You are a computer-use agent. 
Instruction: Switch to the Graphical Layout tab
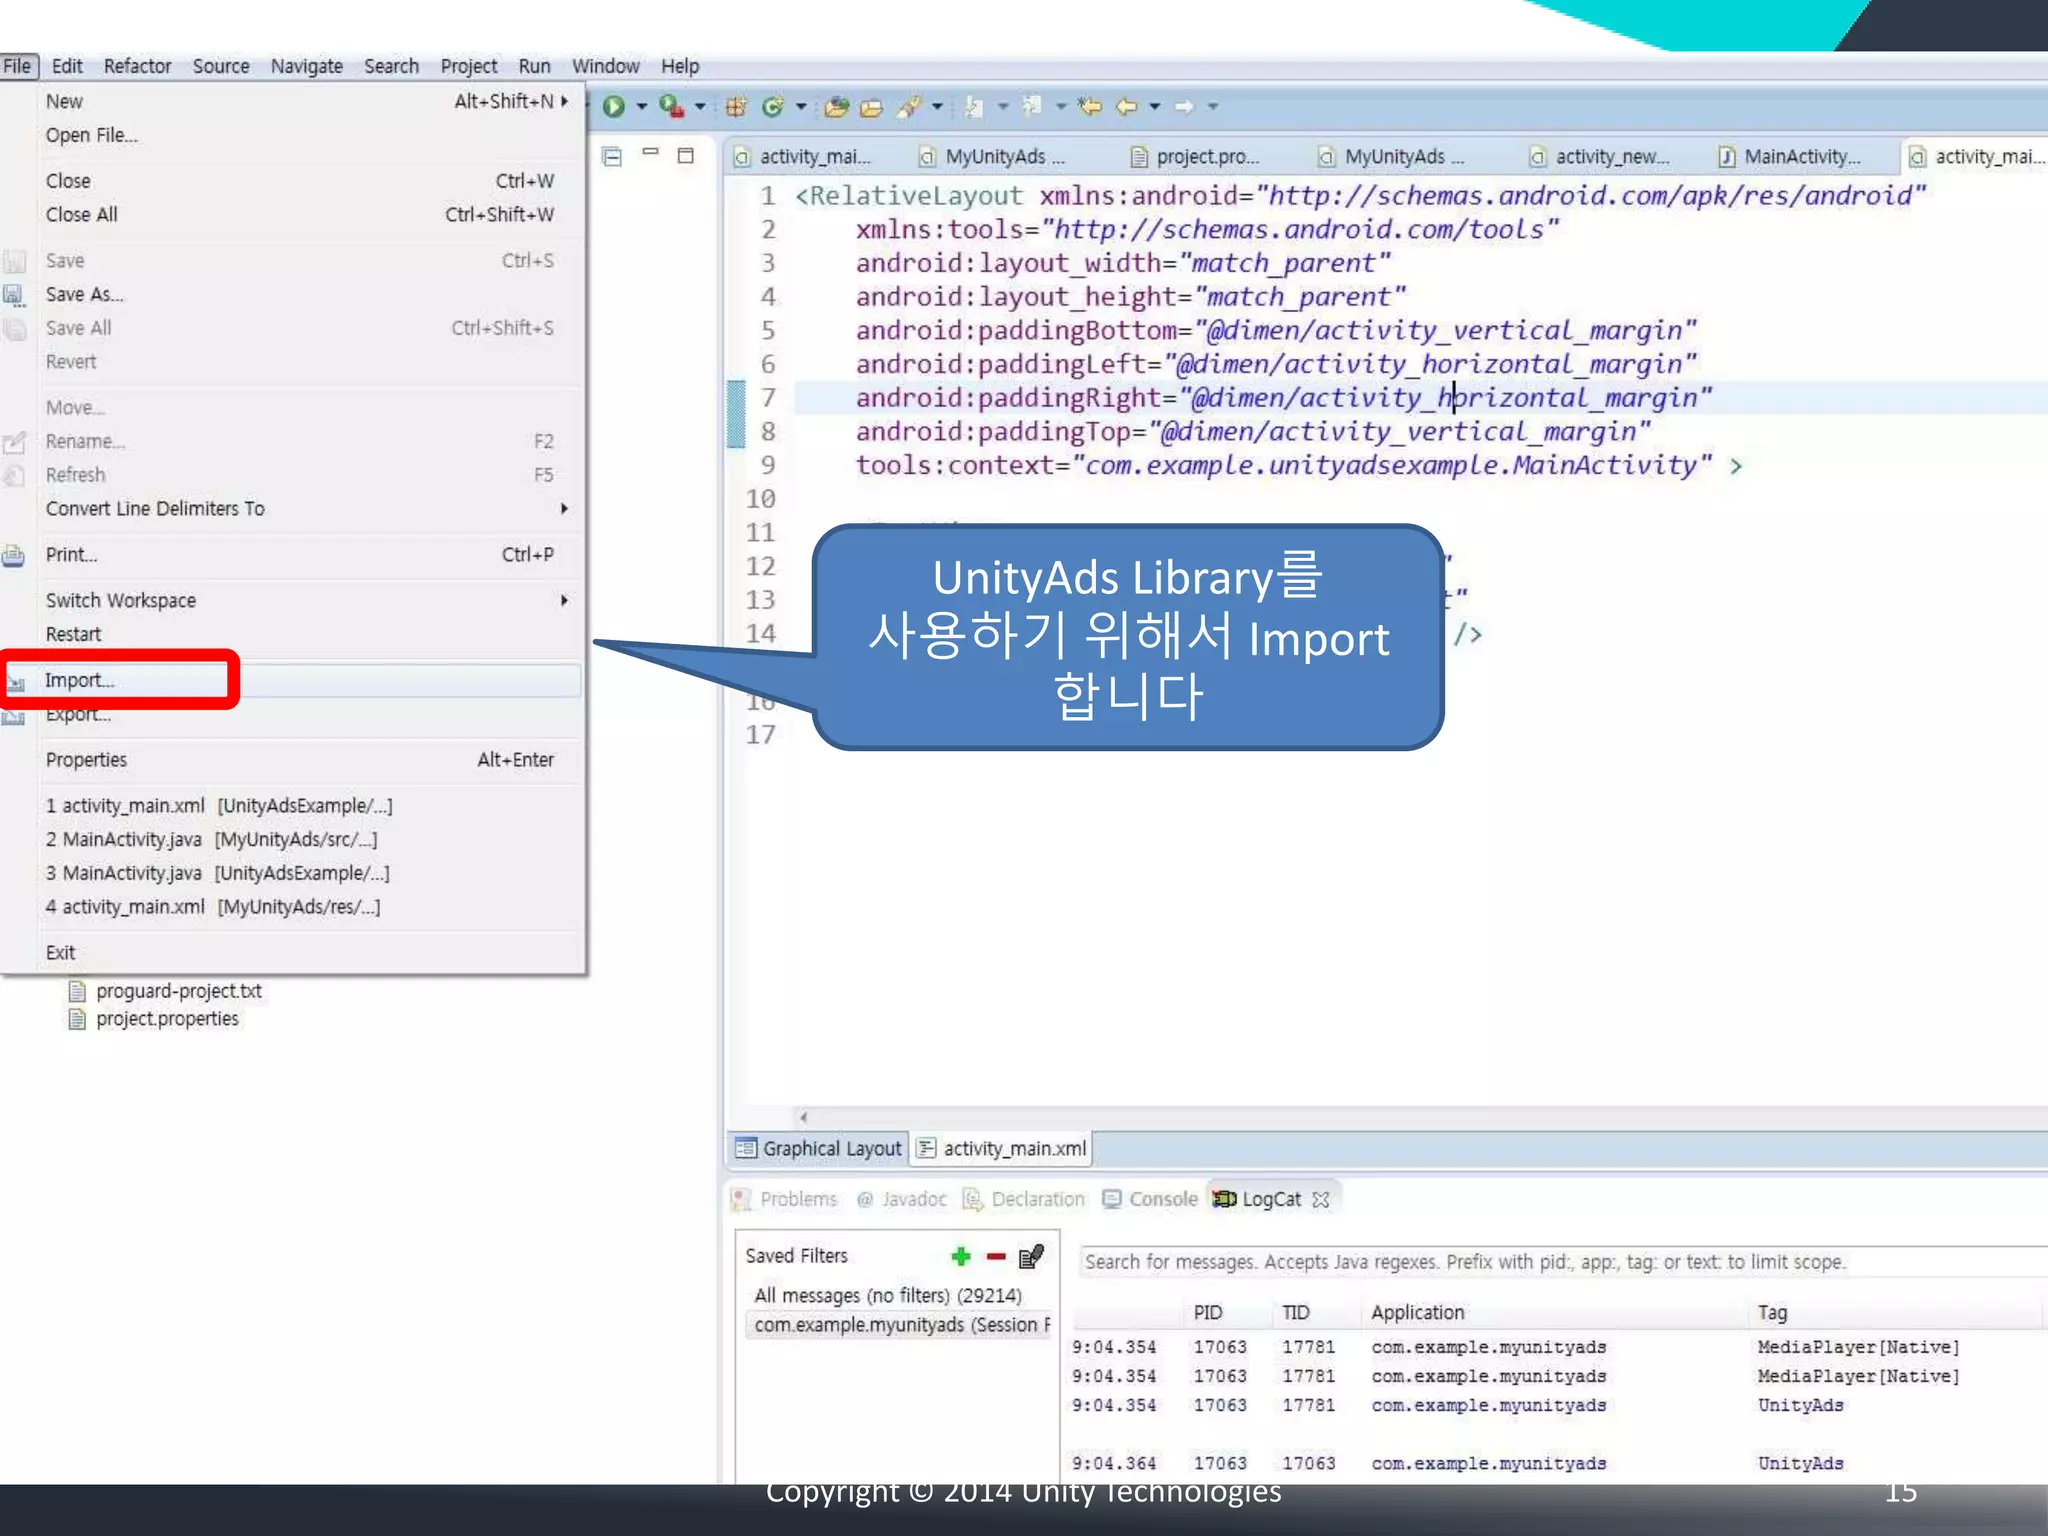819,1148
